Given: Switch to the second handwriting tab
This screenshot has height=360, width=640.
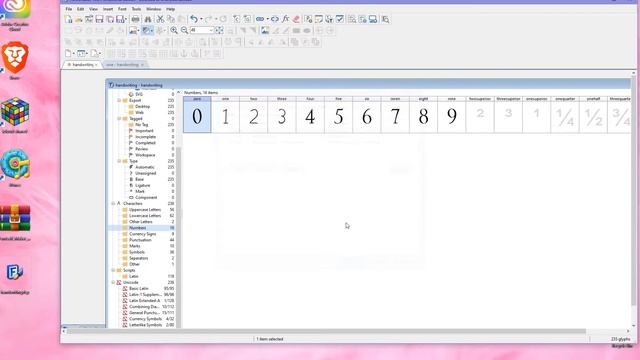Looking at the screenshot, I should point(125,65).
